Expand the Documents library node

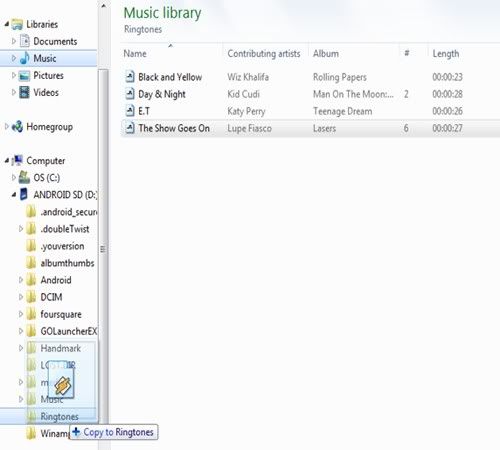pyautogui.click(x=14, y=41)
